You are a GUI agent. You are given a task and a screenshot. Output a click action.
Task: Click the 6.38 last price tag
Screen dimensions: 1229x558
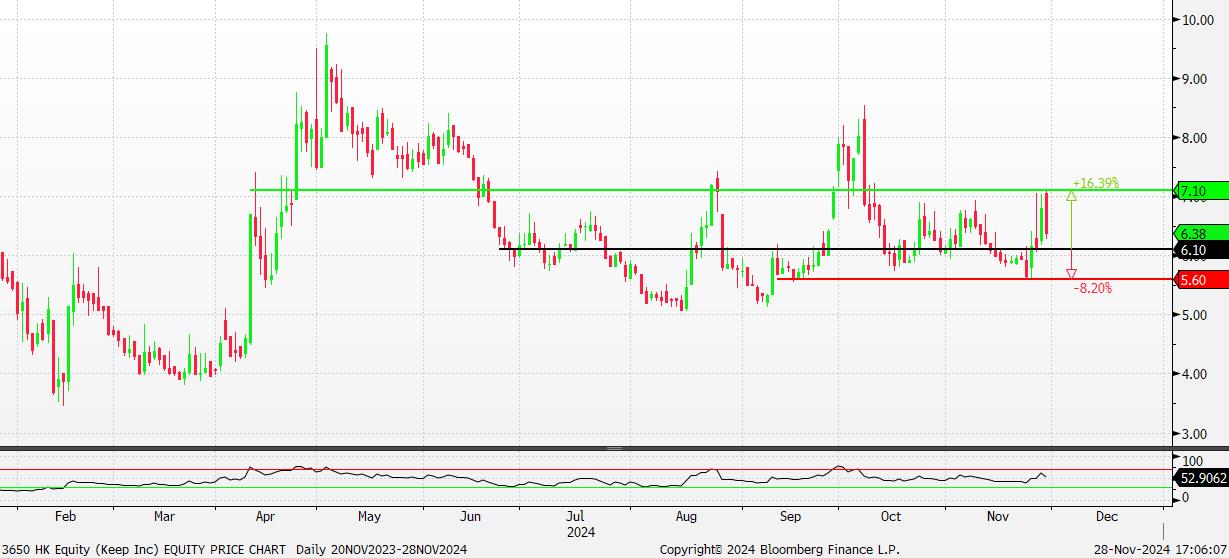tap(1199, 232)
